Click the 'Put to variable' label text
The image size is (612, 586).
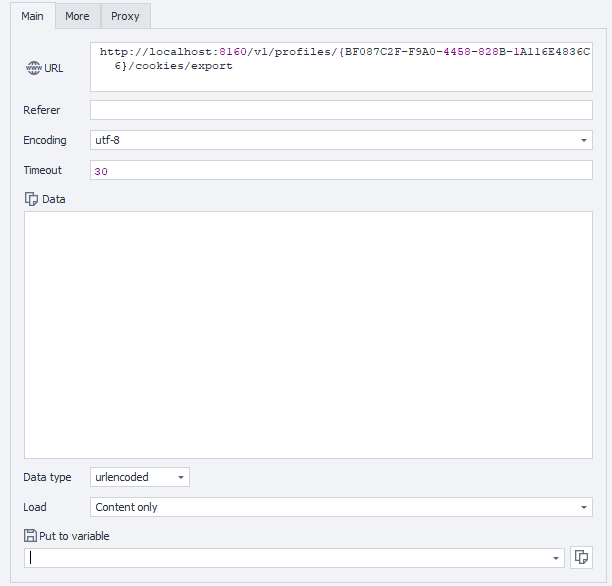[x=74, y=536]
